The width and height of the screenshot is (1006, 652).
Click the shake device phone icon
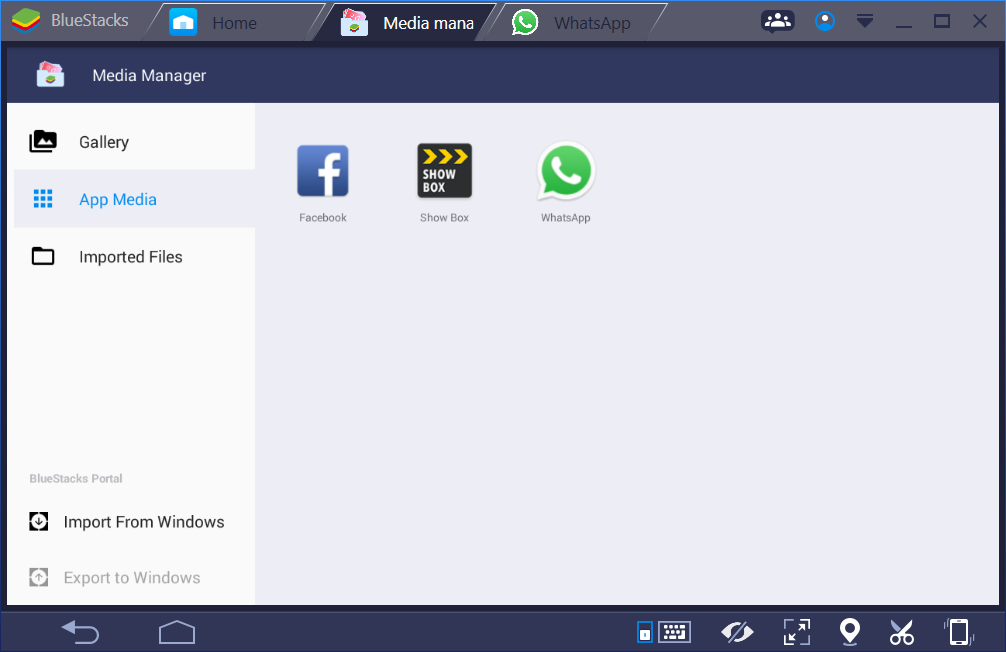pyautogui.click(x=959, y=632)
